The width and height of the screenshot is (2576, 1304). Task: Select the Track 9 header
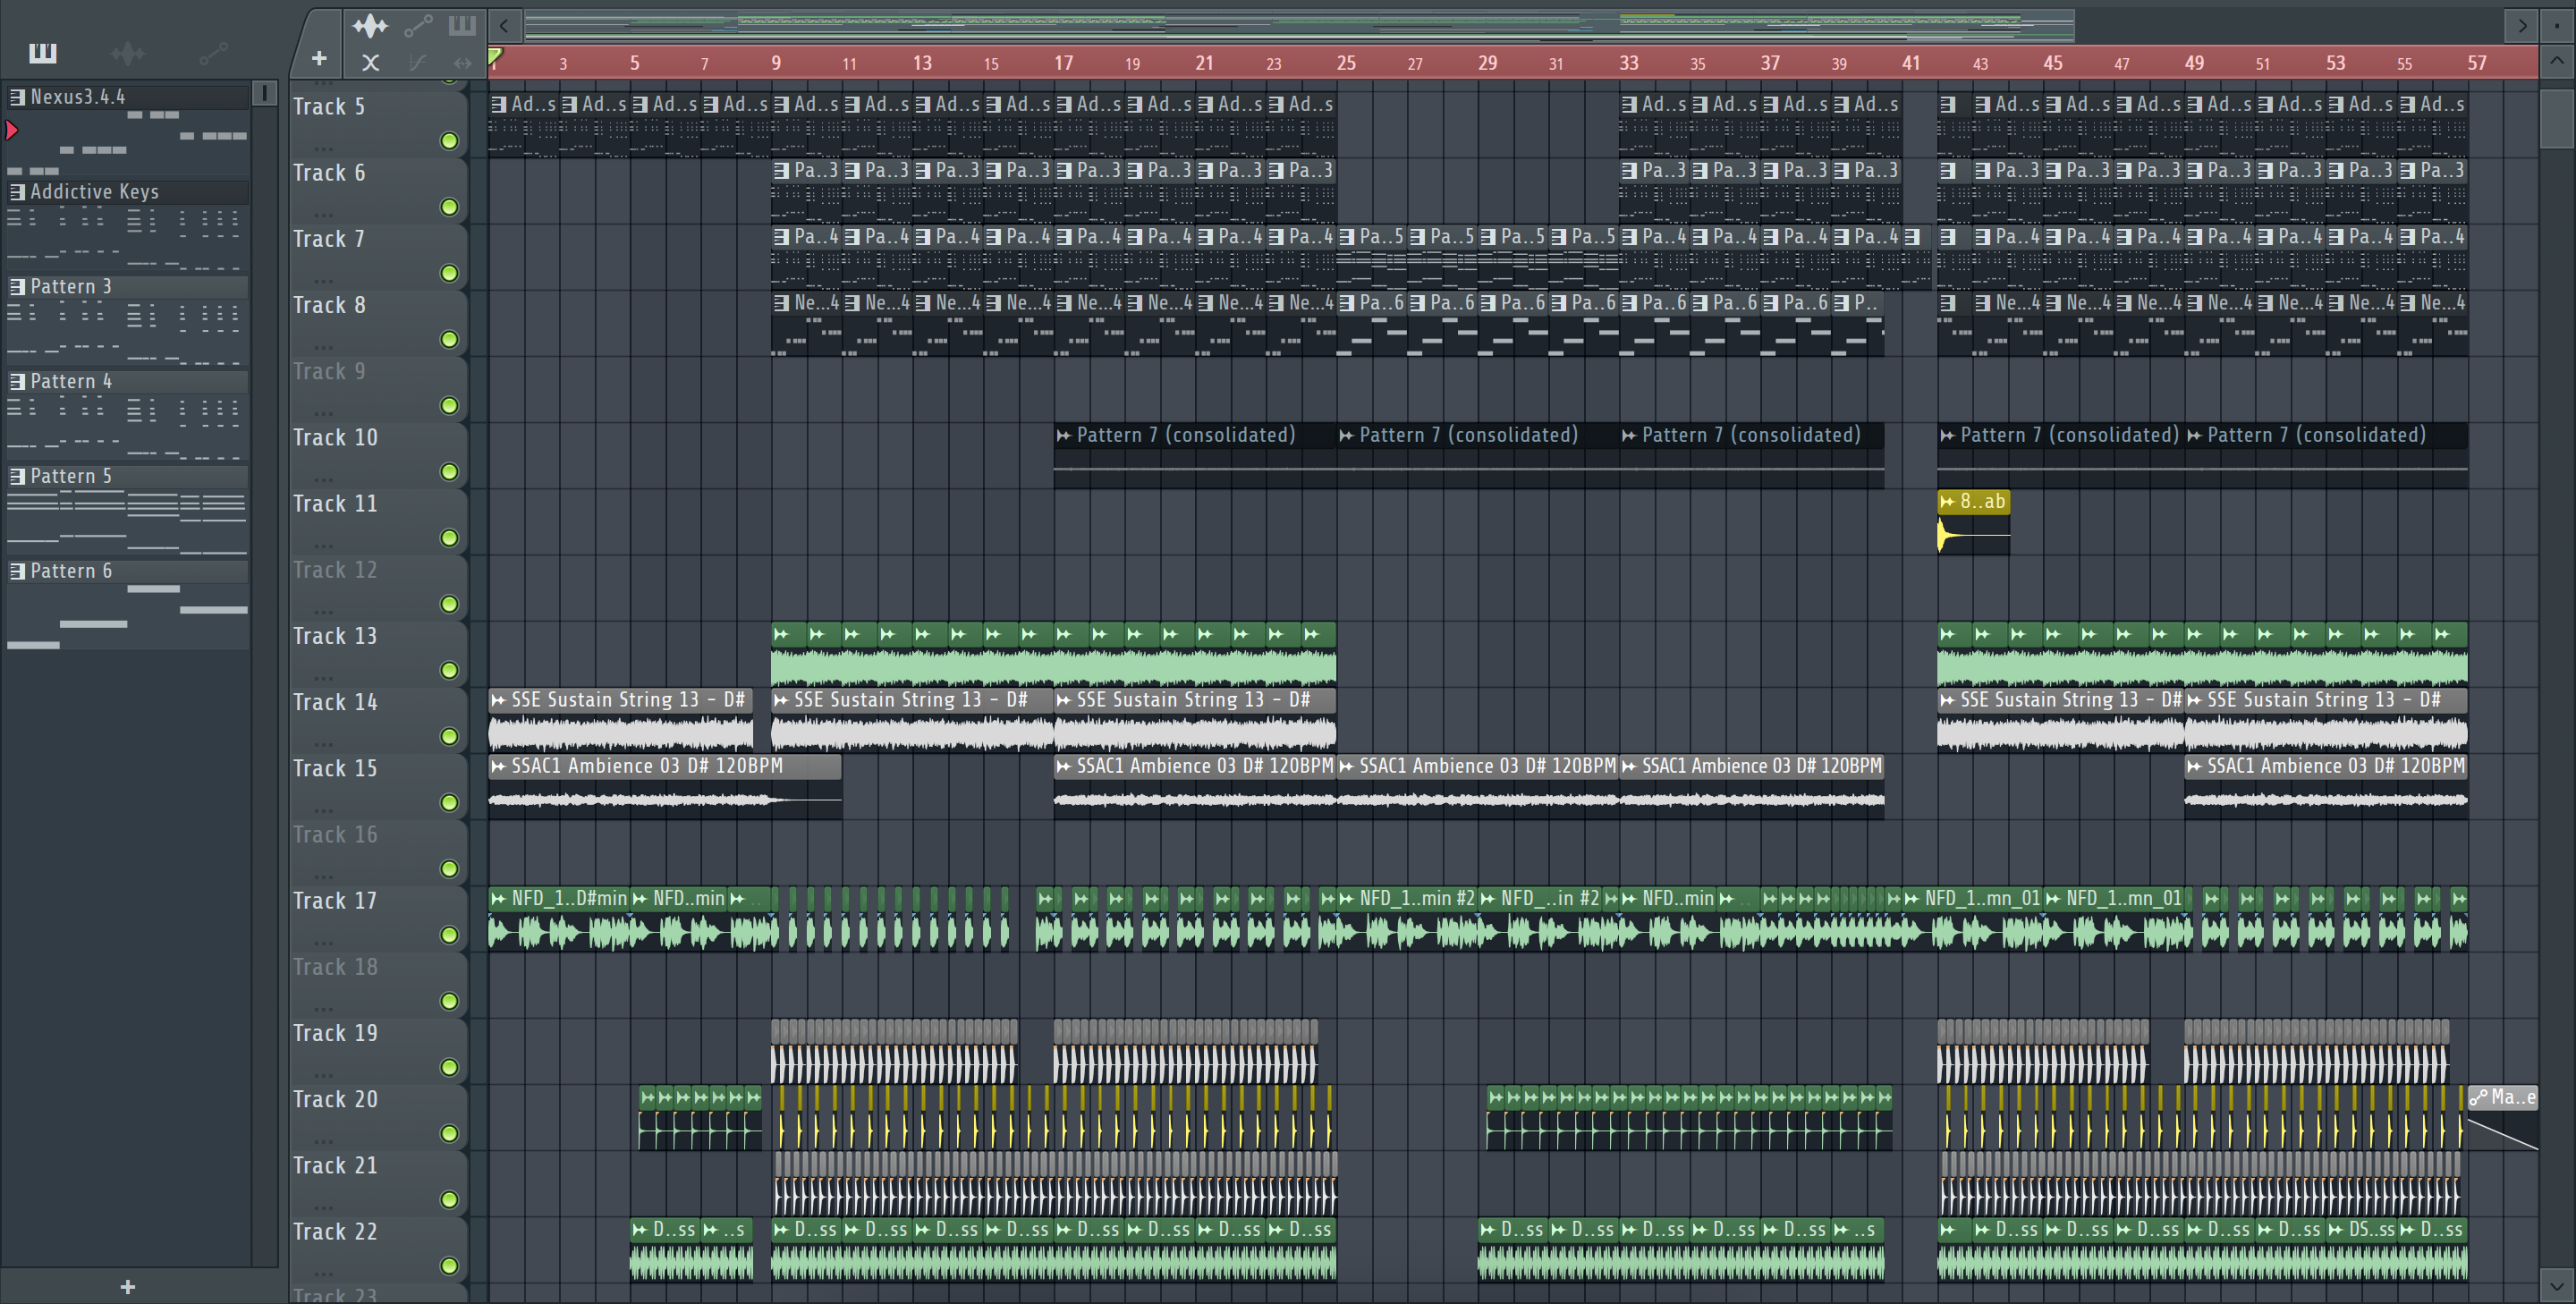379,388
